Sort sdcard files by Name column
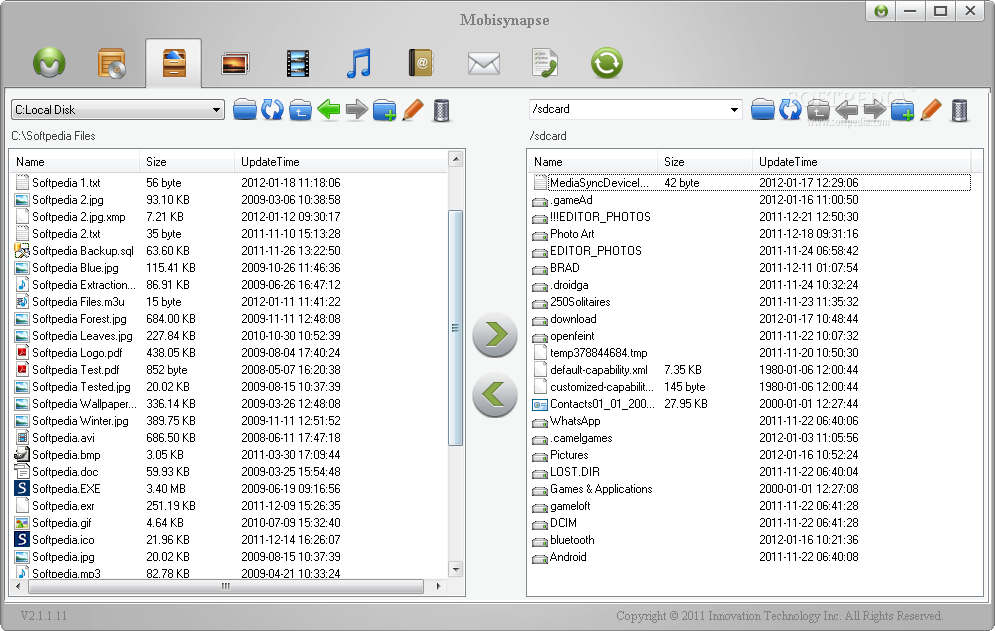 pos(593,162)
